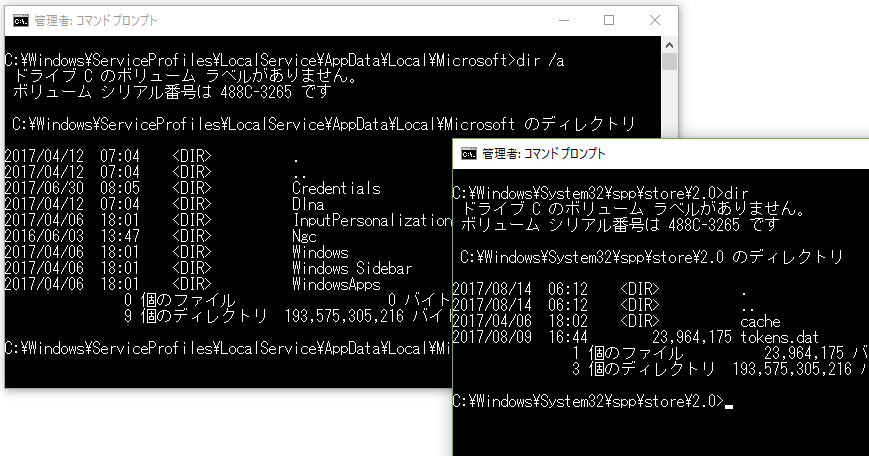Image resolution: width=869 pixels, height=456 pixels.
Task: Click the scrollbar thumb in the back window
Action: (669, 61)
